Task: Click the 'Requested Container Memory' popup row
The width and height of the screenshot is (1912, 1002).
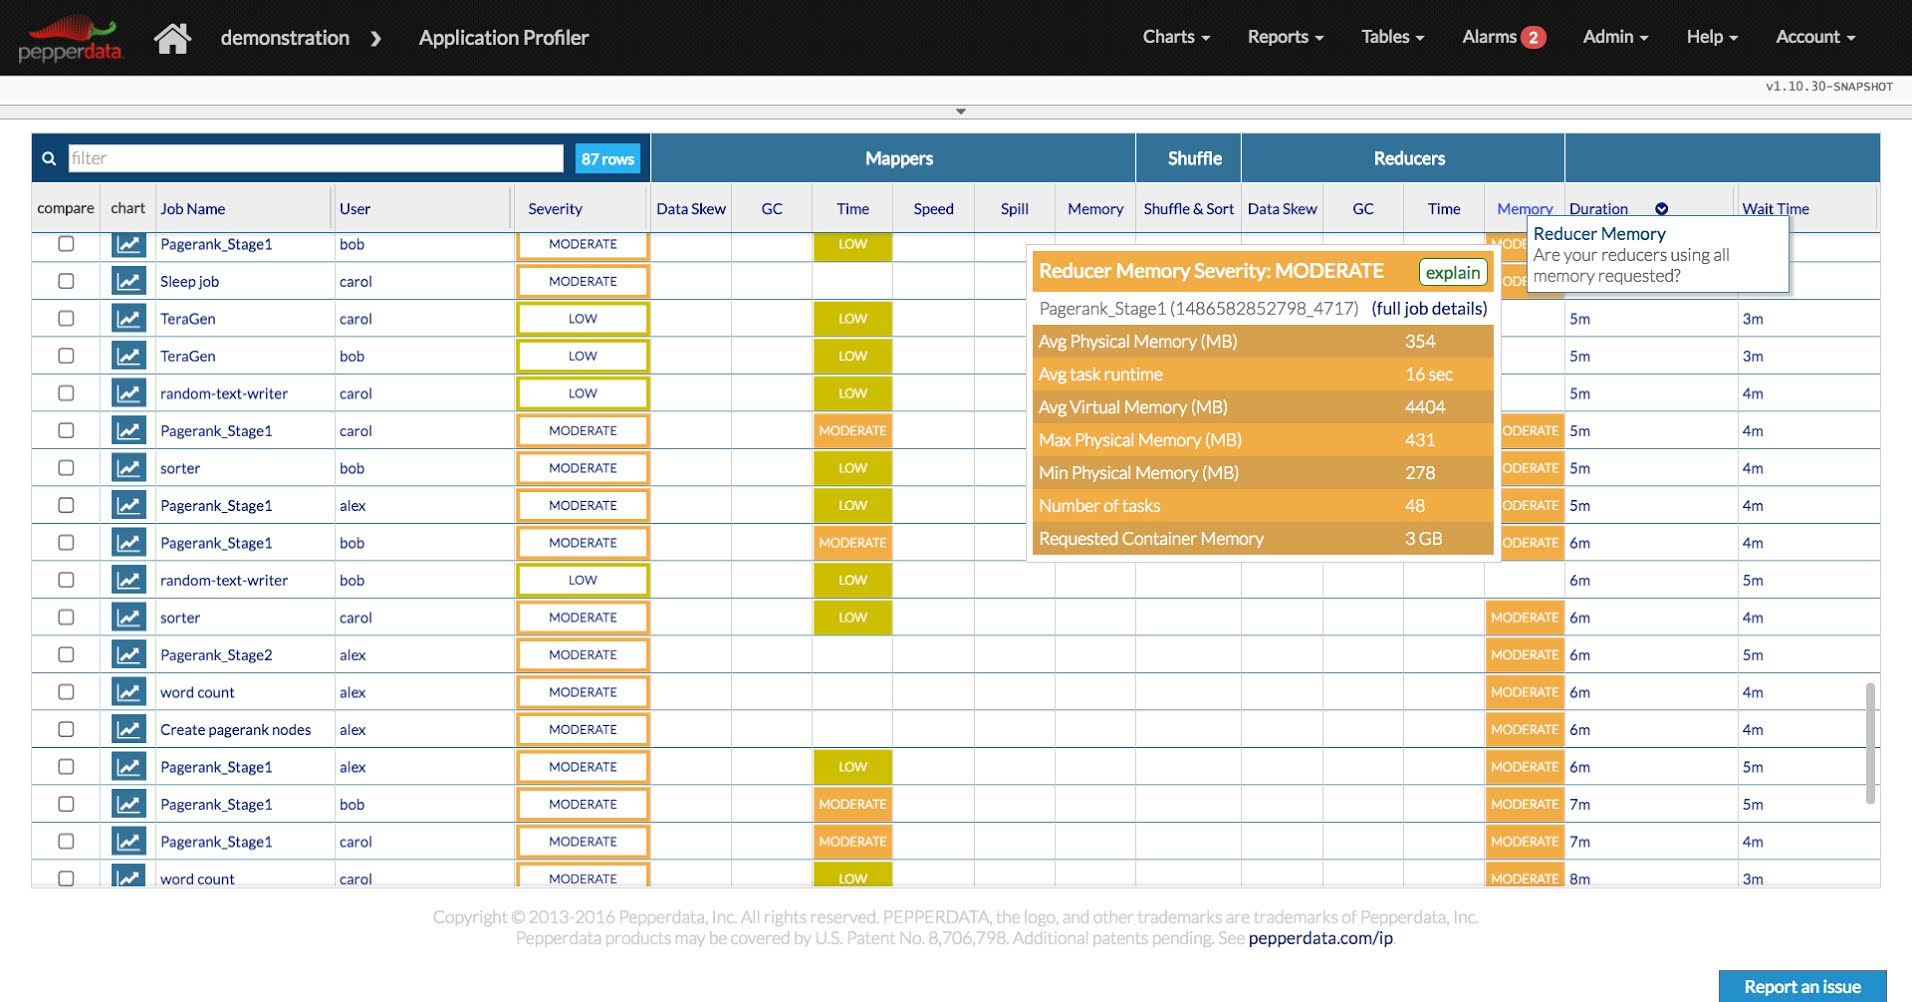Action: (1263, 538)
